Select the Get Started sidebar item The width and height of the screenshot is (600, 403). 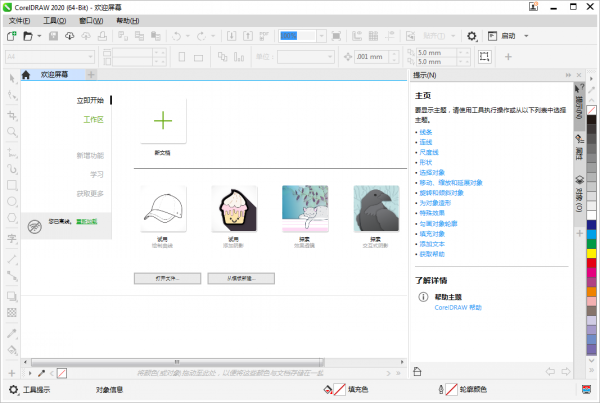(x=90, y=100)
